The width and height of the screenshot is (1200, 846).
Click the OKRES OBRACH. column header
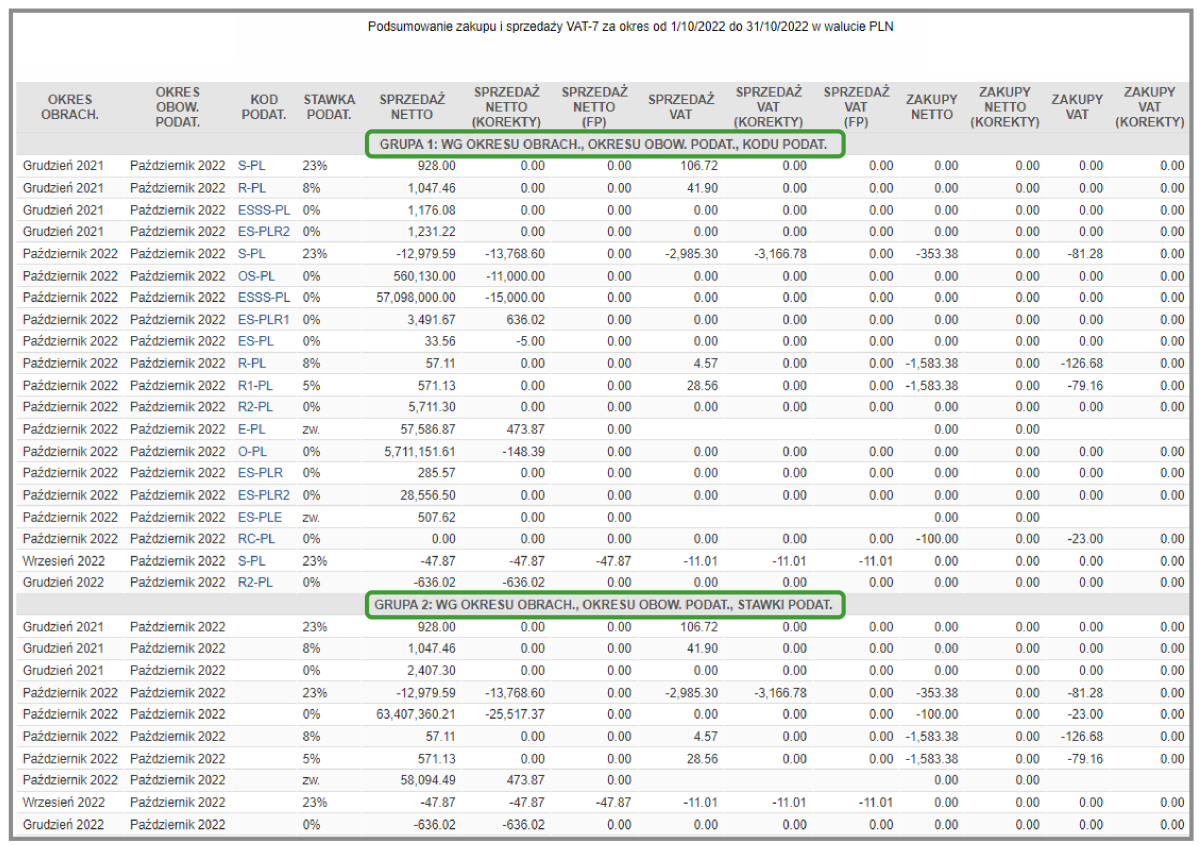pos(69,107)
